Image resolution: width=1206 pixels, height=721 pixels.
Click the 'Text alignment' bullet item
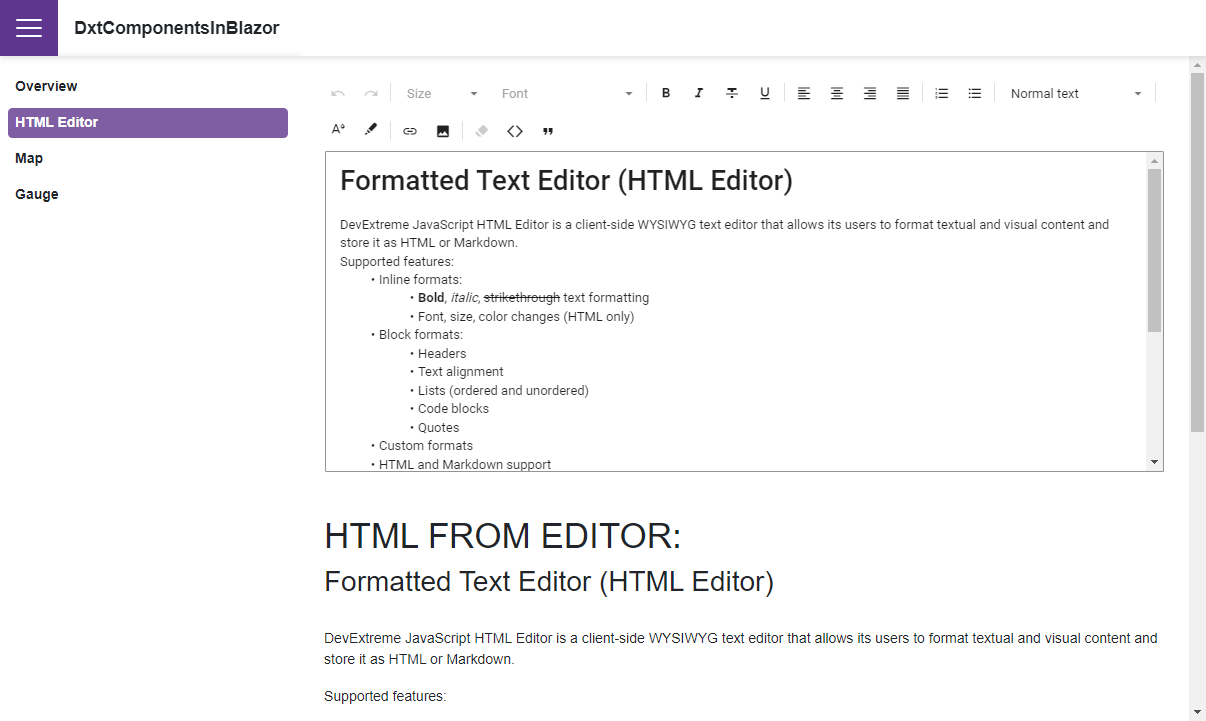461,372
